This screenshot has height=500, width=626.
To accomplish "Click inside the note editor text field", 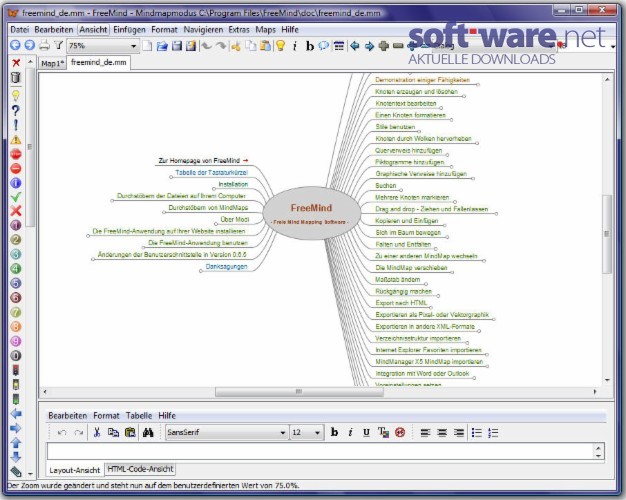I will click(x=319, y=452).
